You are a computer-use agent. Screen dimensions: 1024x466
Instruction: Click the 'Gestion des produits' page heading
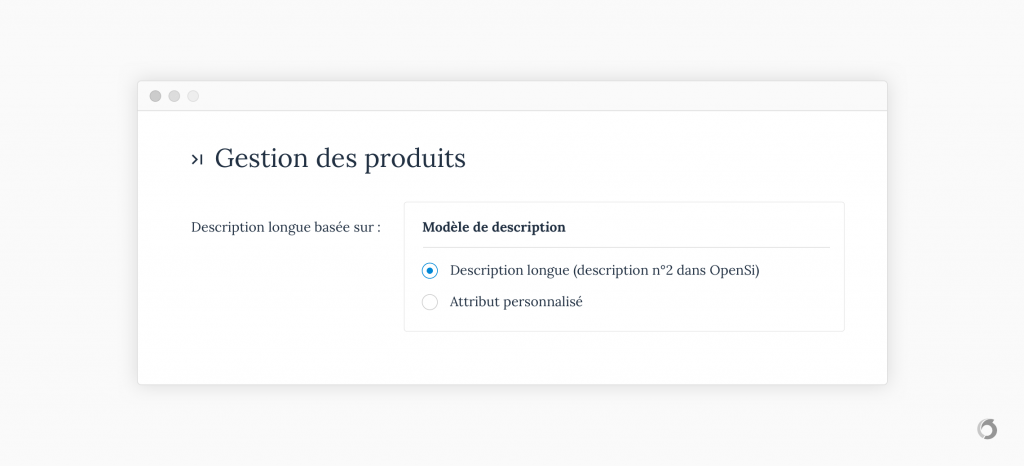pos(340,158)
